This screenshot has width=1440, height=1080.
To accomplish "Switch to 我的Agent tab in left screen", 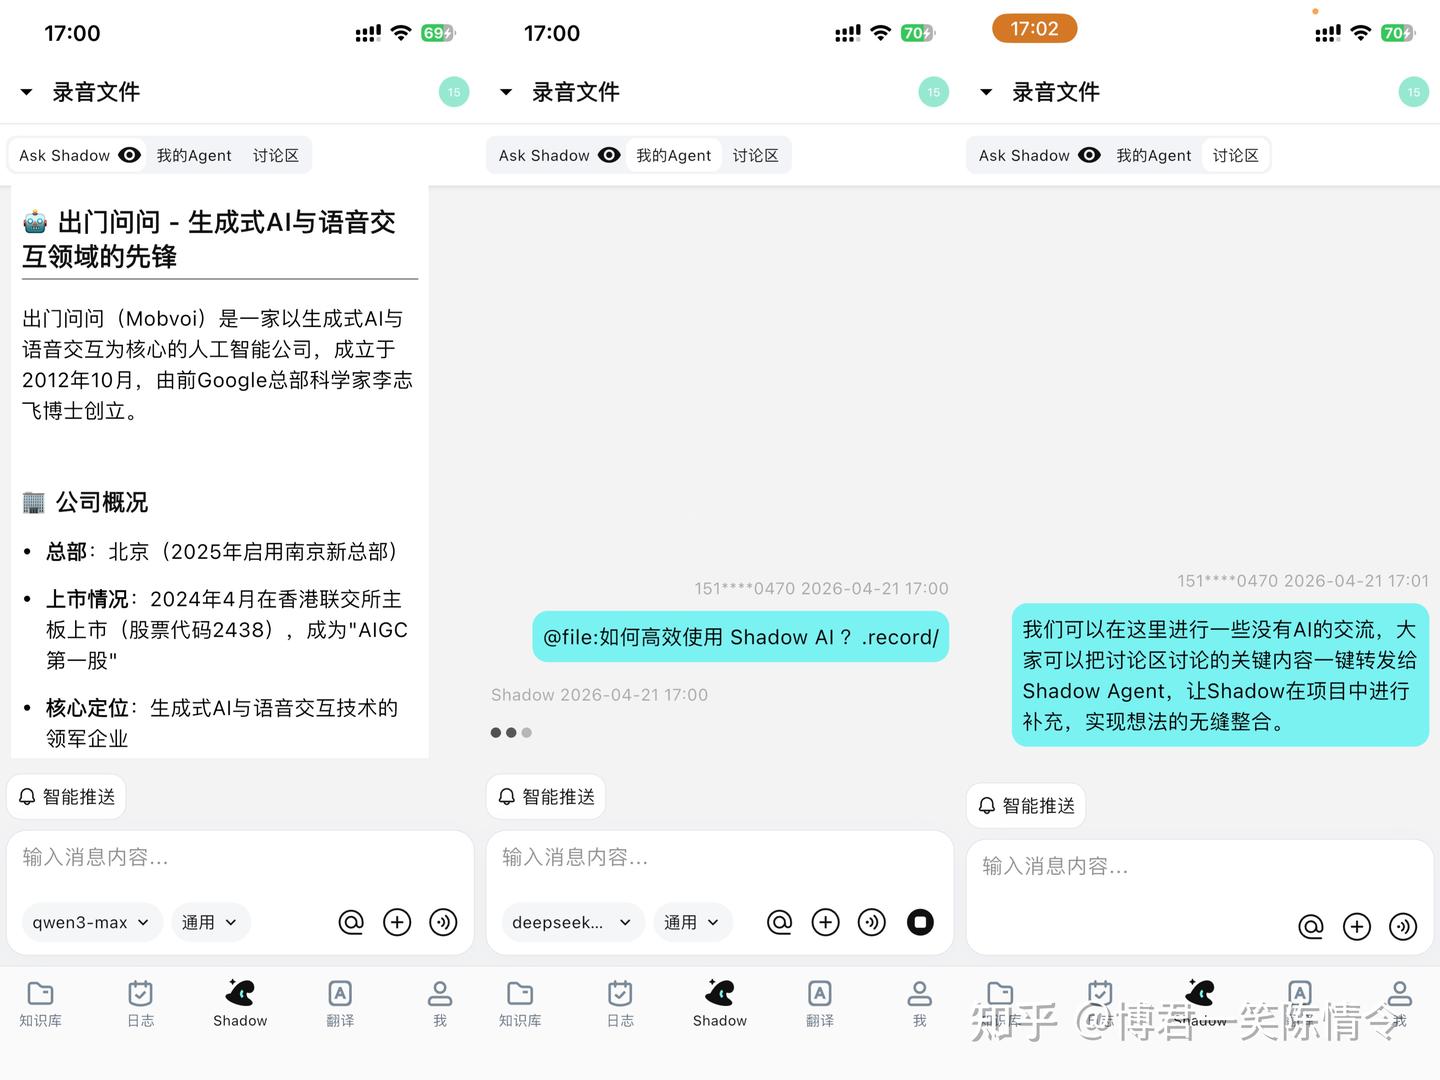I will click(x=194, y=155).
